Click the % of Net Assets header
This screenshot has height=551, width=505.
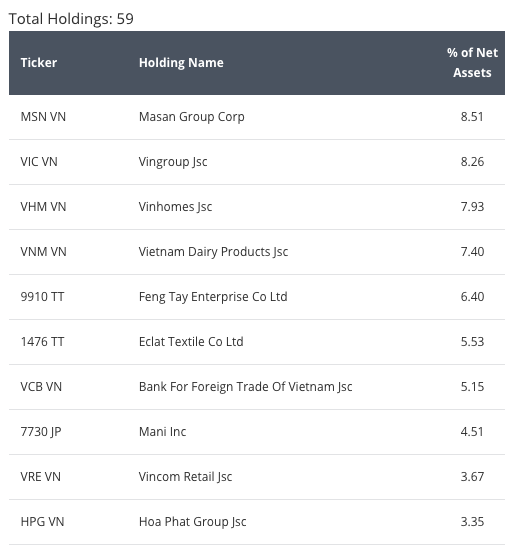pyautogui.click(x=472, y=63)
